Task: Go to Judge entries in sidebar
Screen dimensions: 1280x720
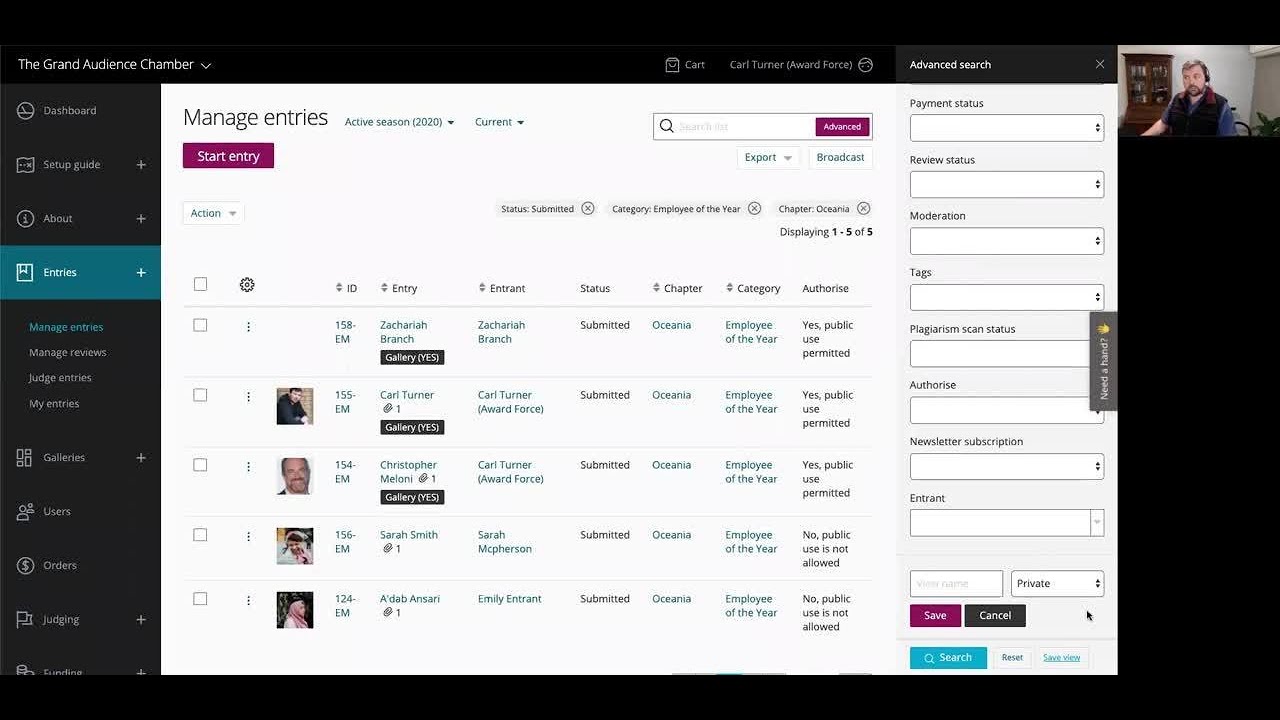Action: pos(60,378)
